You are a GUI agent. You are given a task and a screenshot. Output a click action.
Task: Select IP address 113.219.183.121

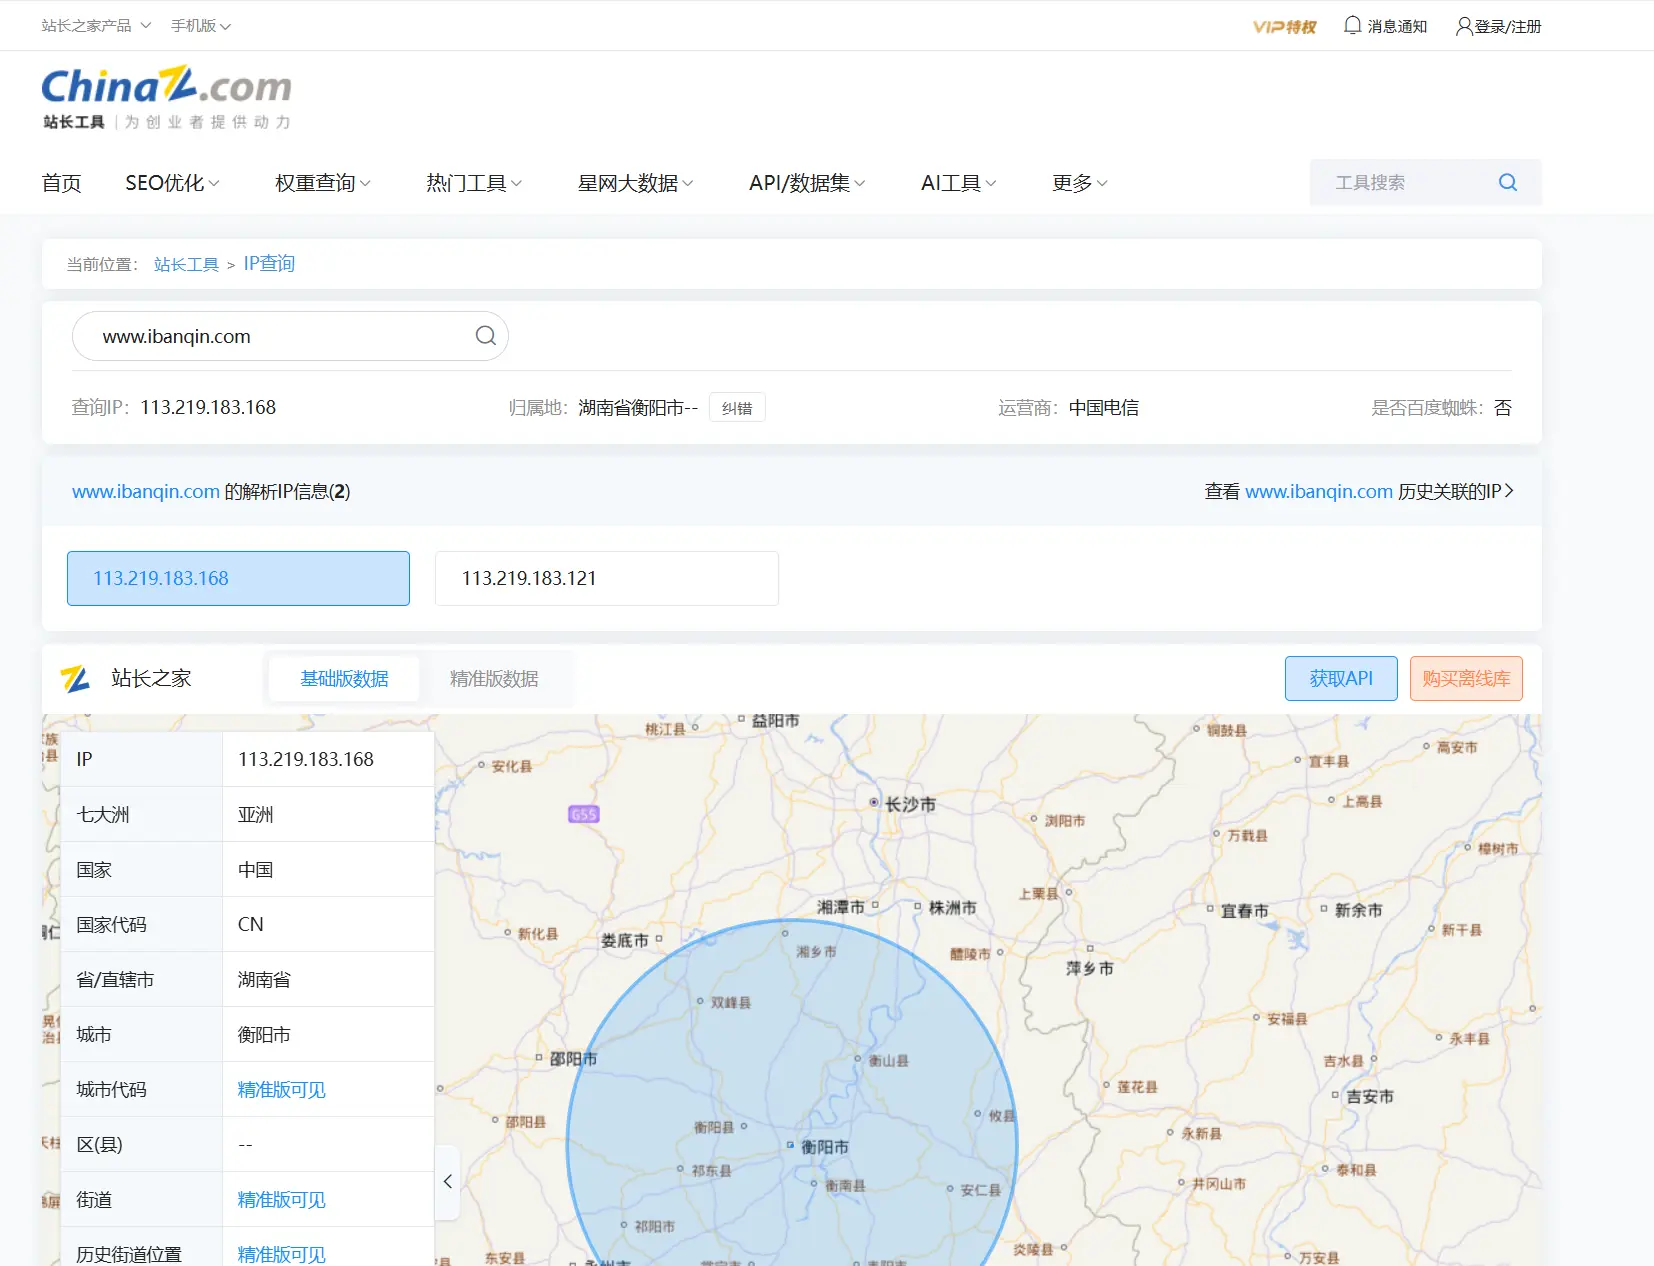(606, 578)
